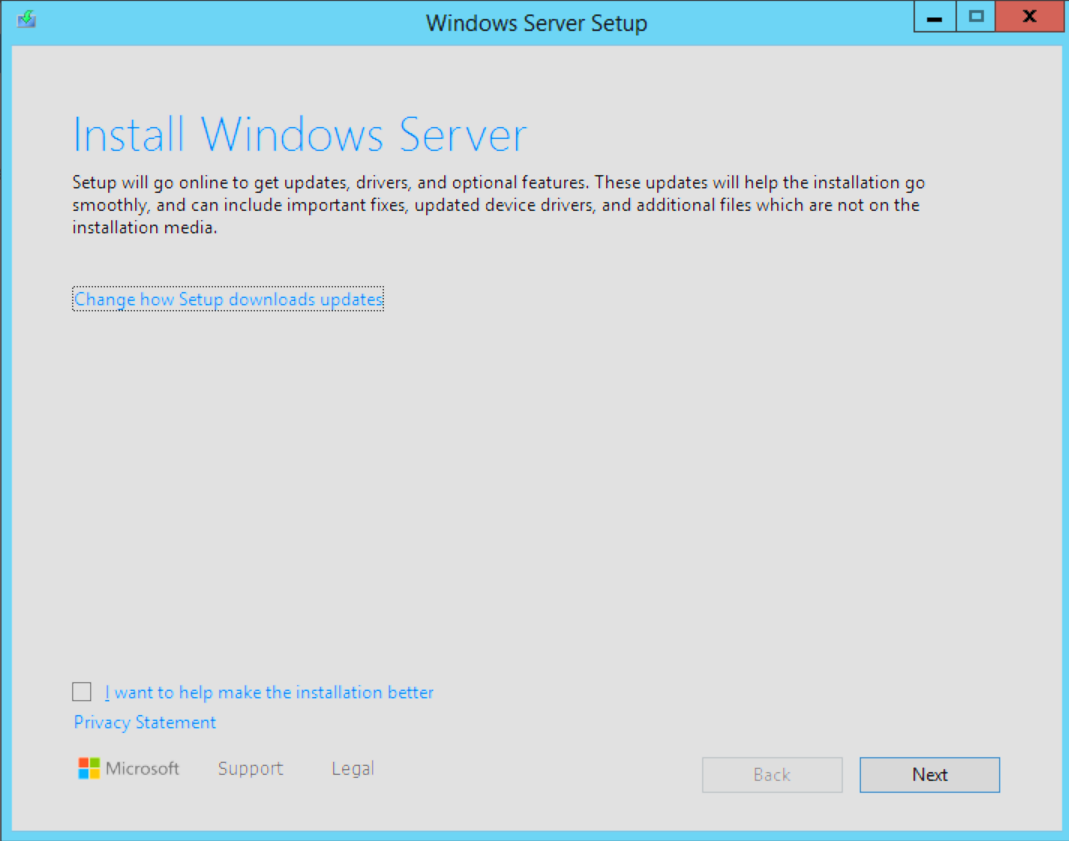Minimize the Windows Server Setup window
Image resolution: width=1069 pixels, height=841 pixels.
coord(934,18)
